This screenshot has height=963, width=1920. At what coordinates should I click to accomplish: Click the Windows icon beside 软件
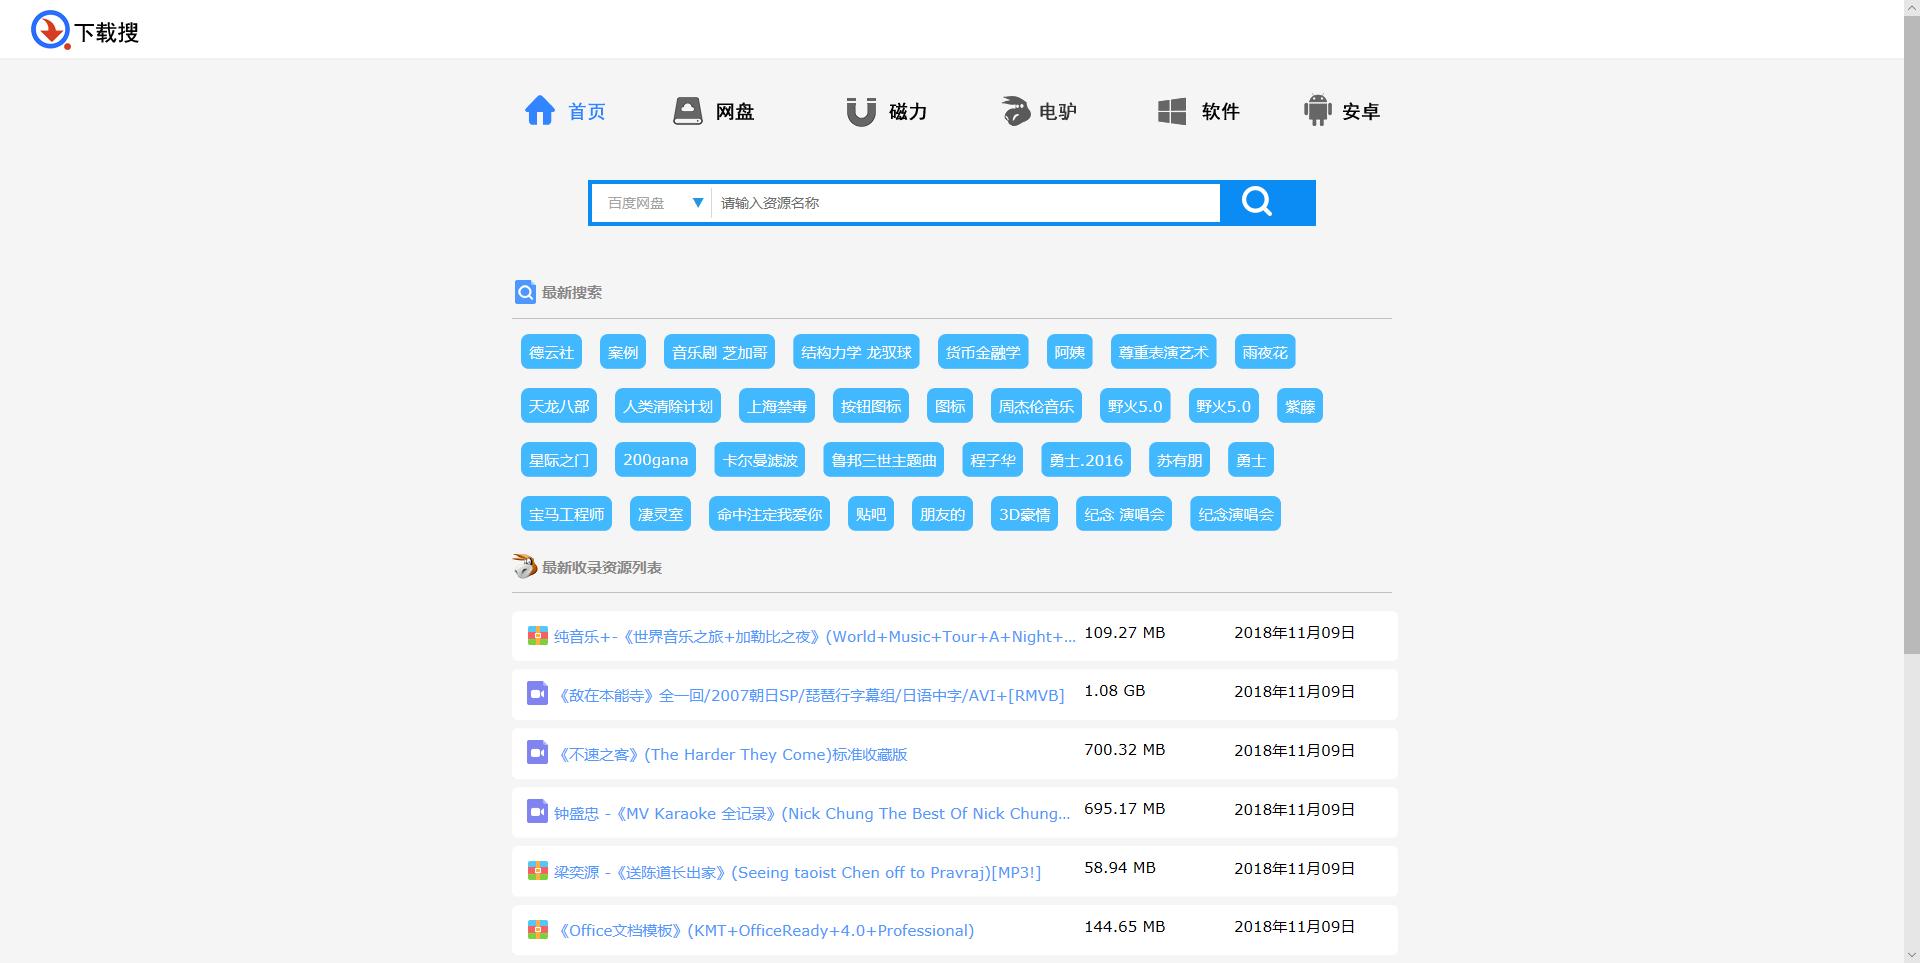[1171, 110]
